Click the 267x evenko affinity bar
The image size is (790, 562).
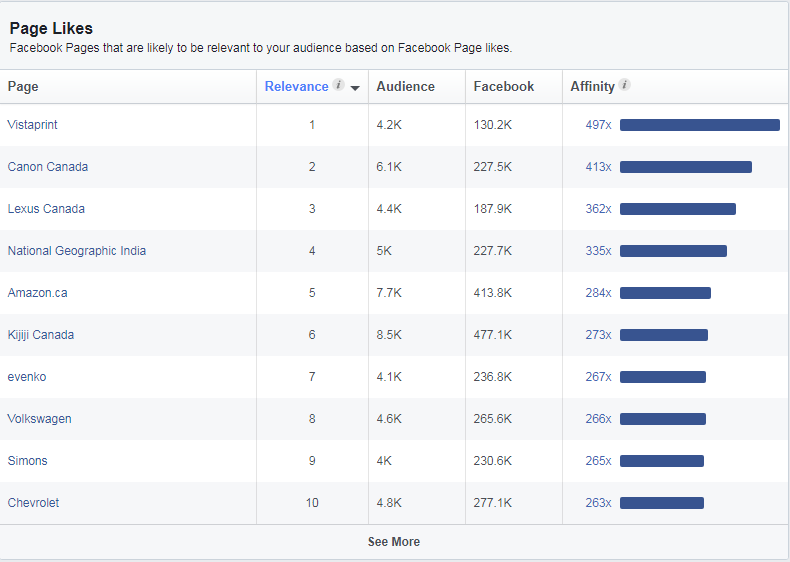(x=663, y=377)
